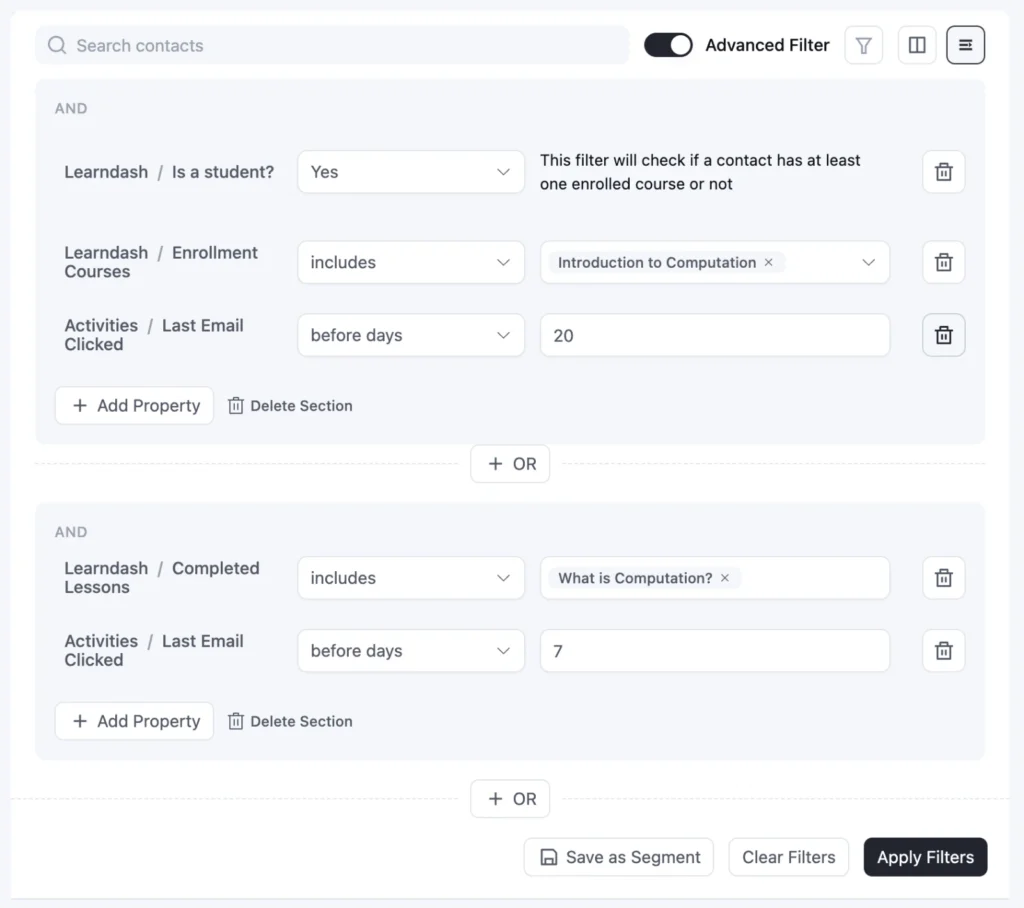This screenshot has width=1024, height=908.
Task: Delete the Last Email Clicked 7 days row
Action: click(944, 651)
